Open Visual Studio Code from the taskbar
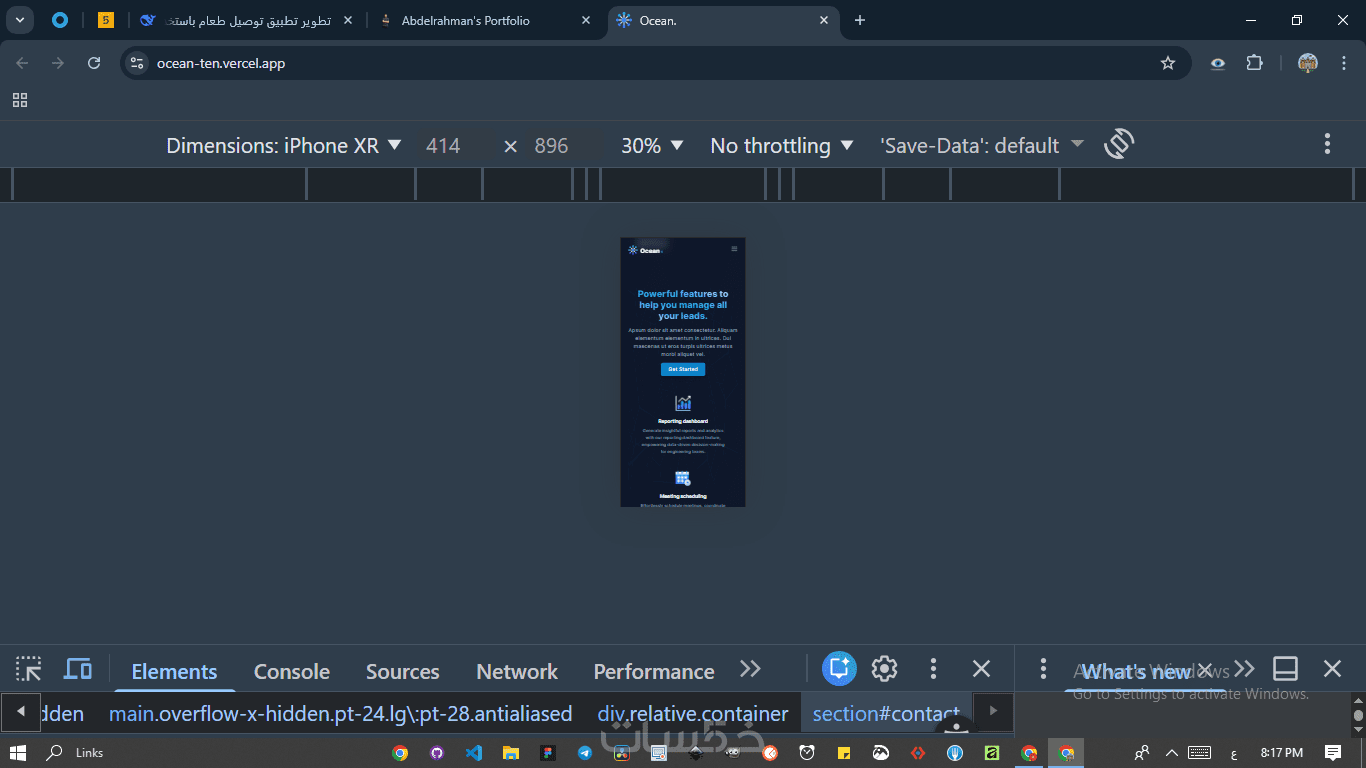This screenshot has width=1366, height=768. tap(474, 753)
